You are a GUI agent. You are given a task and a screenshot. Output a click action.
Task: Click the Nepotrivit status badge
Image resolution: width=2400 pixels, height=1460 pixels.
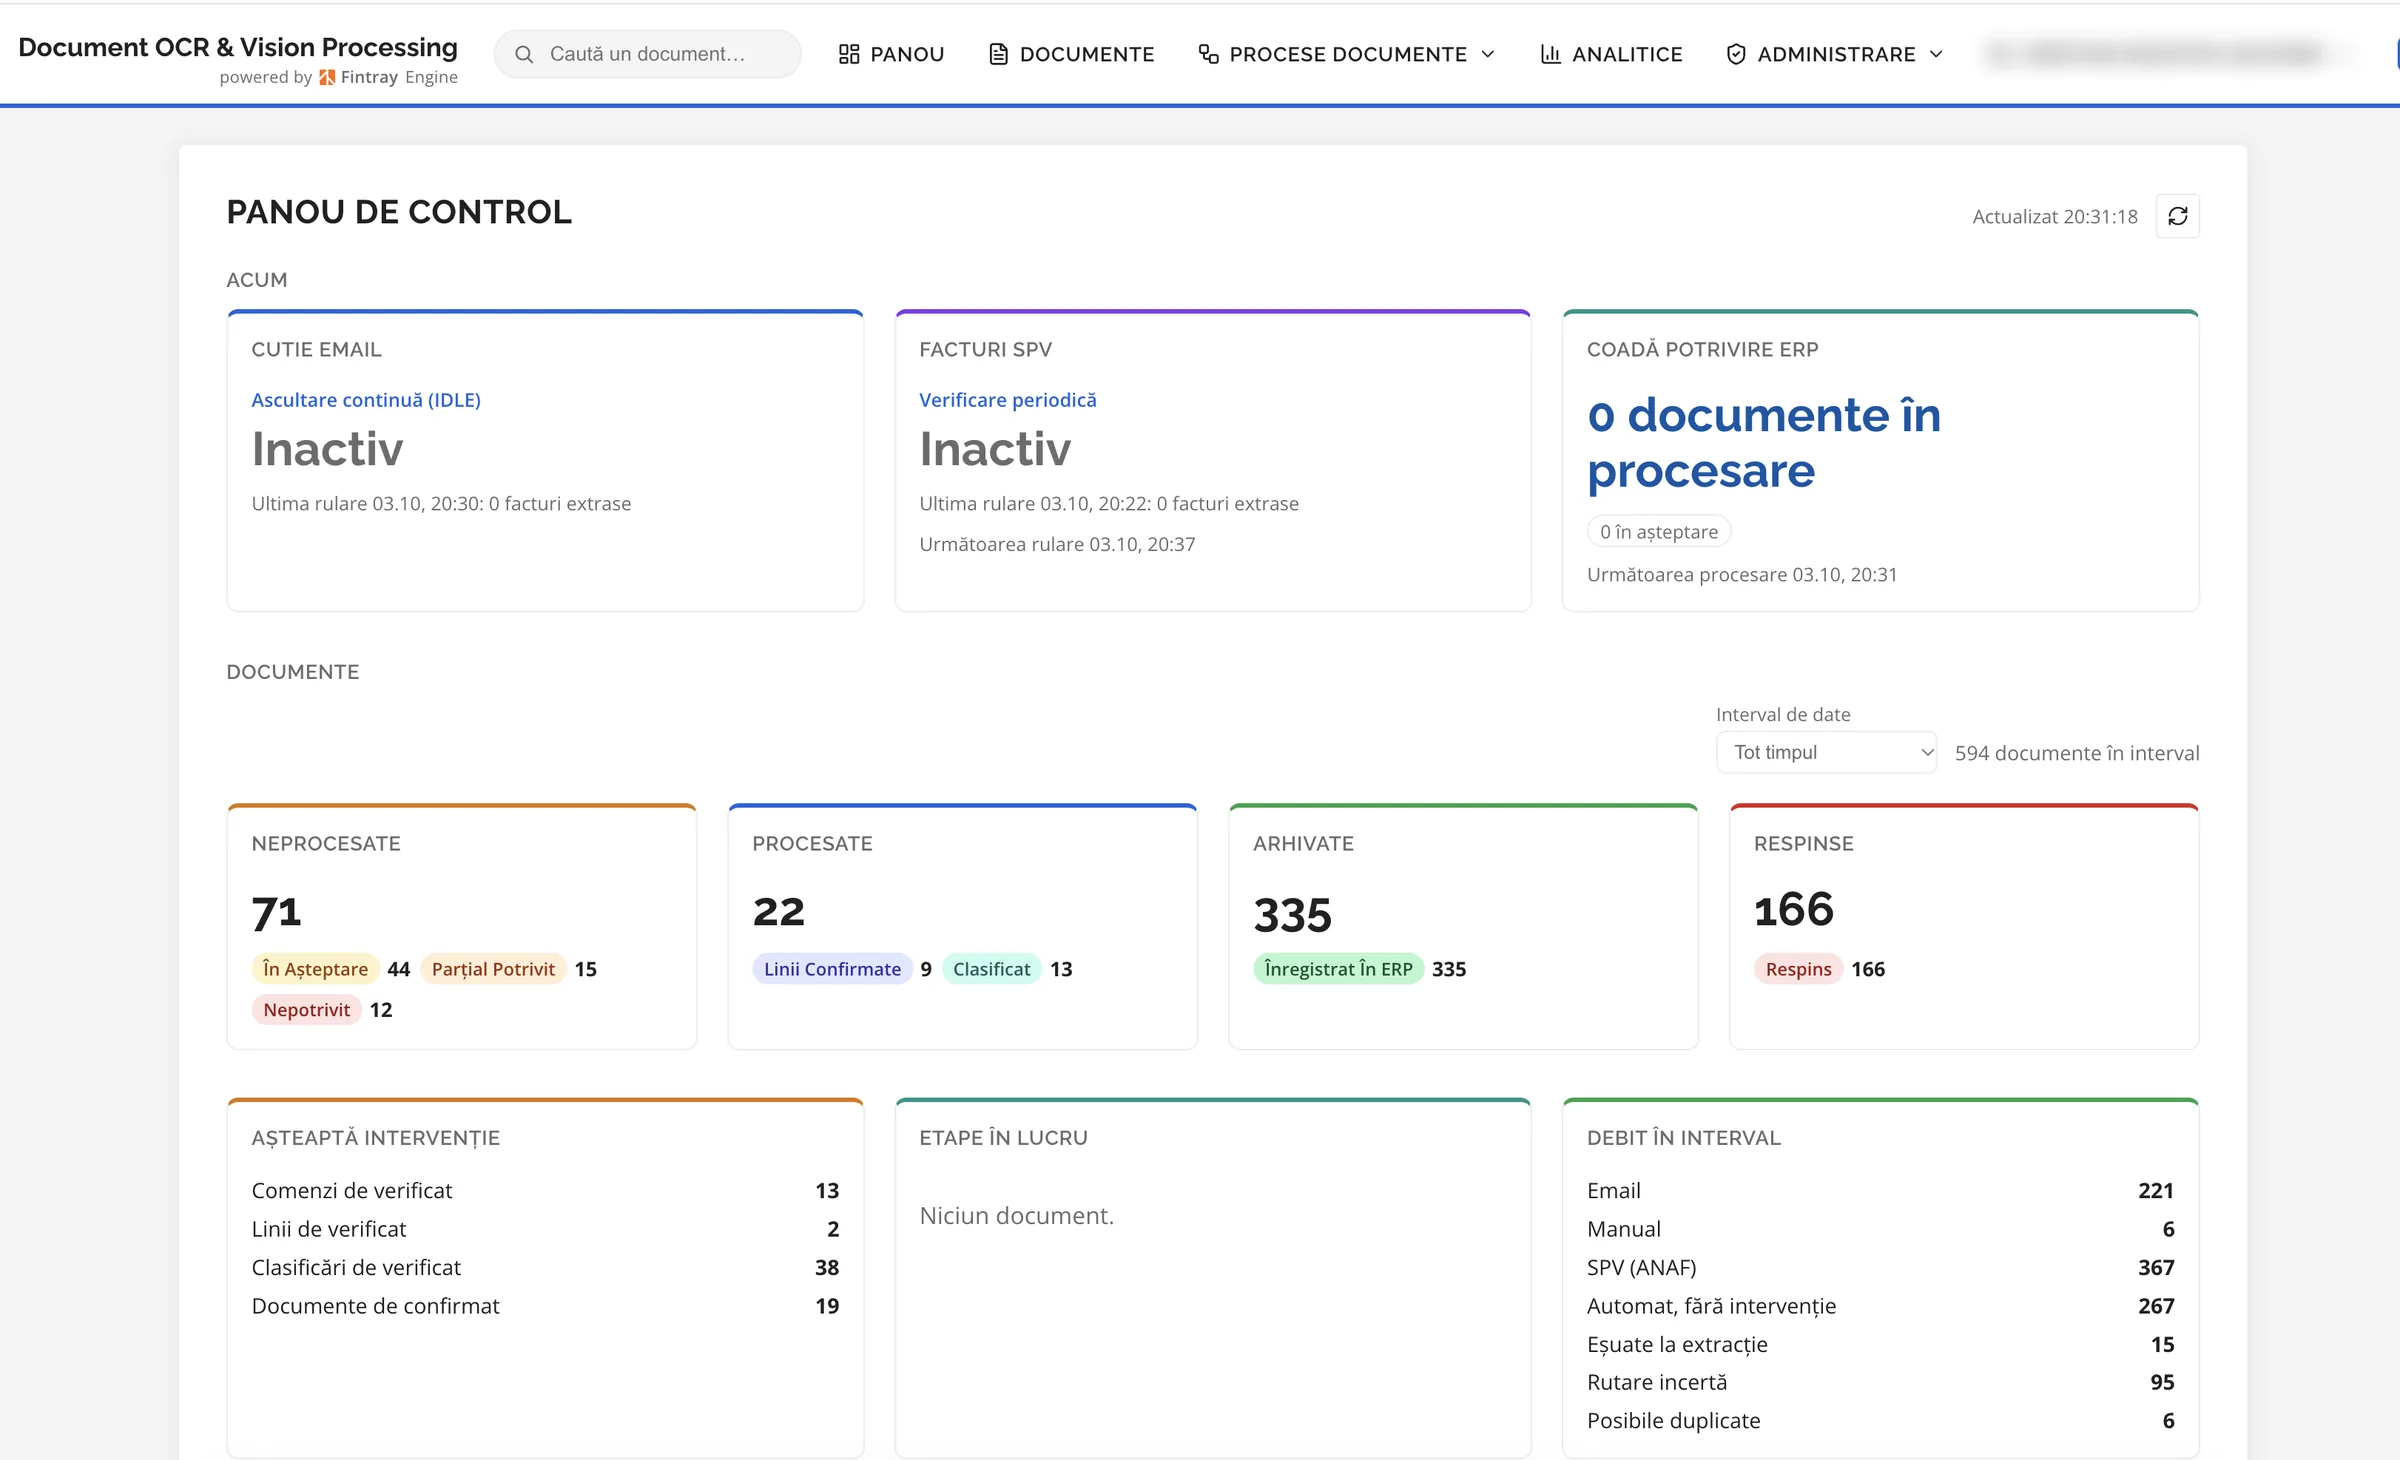306,1010
